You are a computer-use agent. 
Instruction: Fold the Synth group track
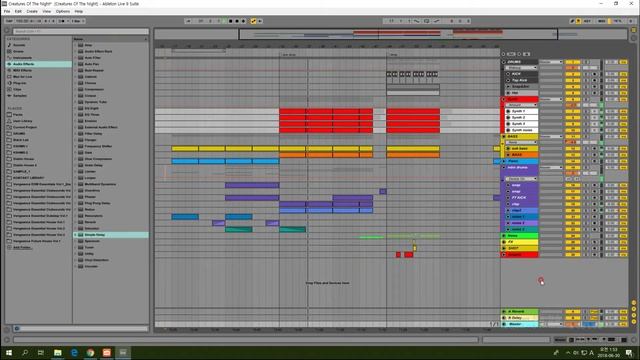tap(504, 99)
